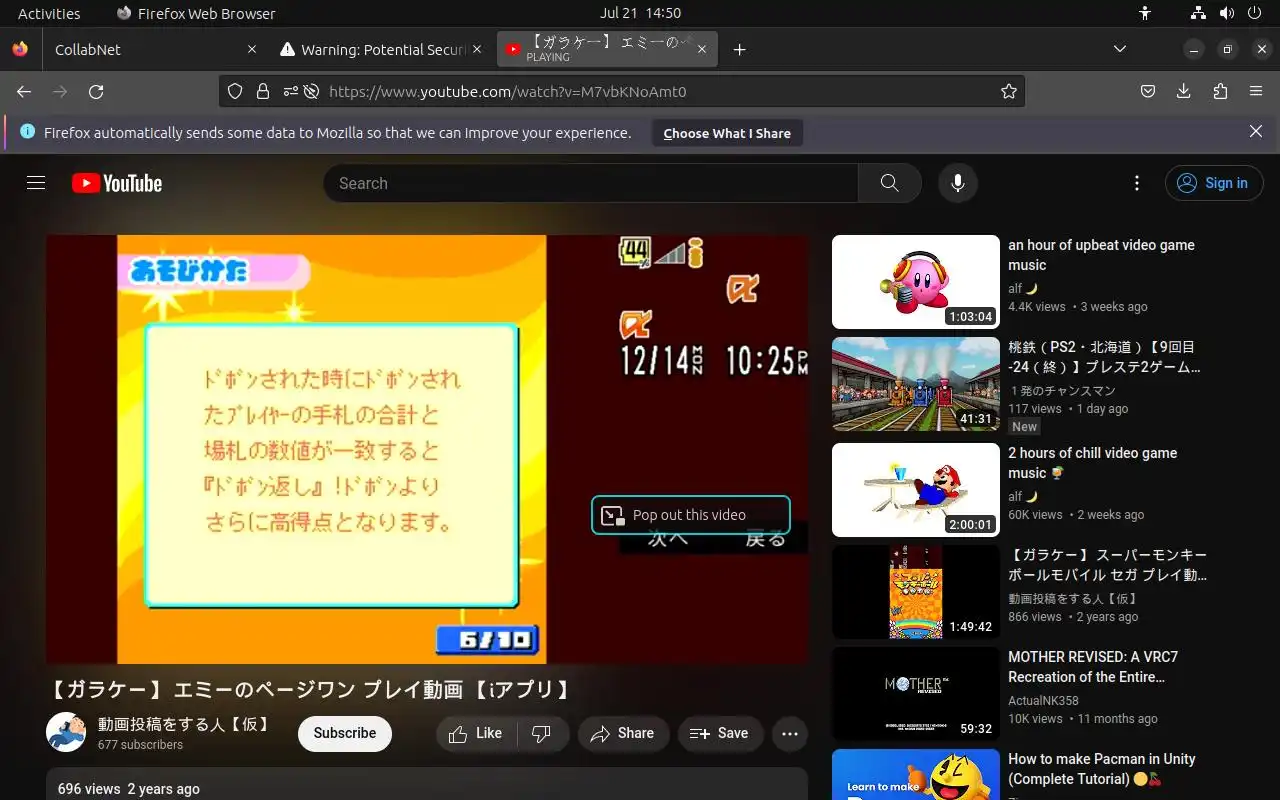Click channel name 1発のチャンスマン
Viewport: 1280px width, 800px height.
click(1062, 391)
